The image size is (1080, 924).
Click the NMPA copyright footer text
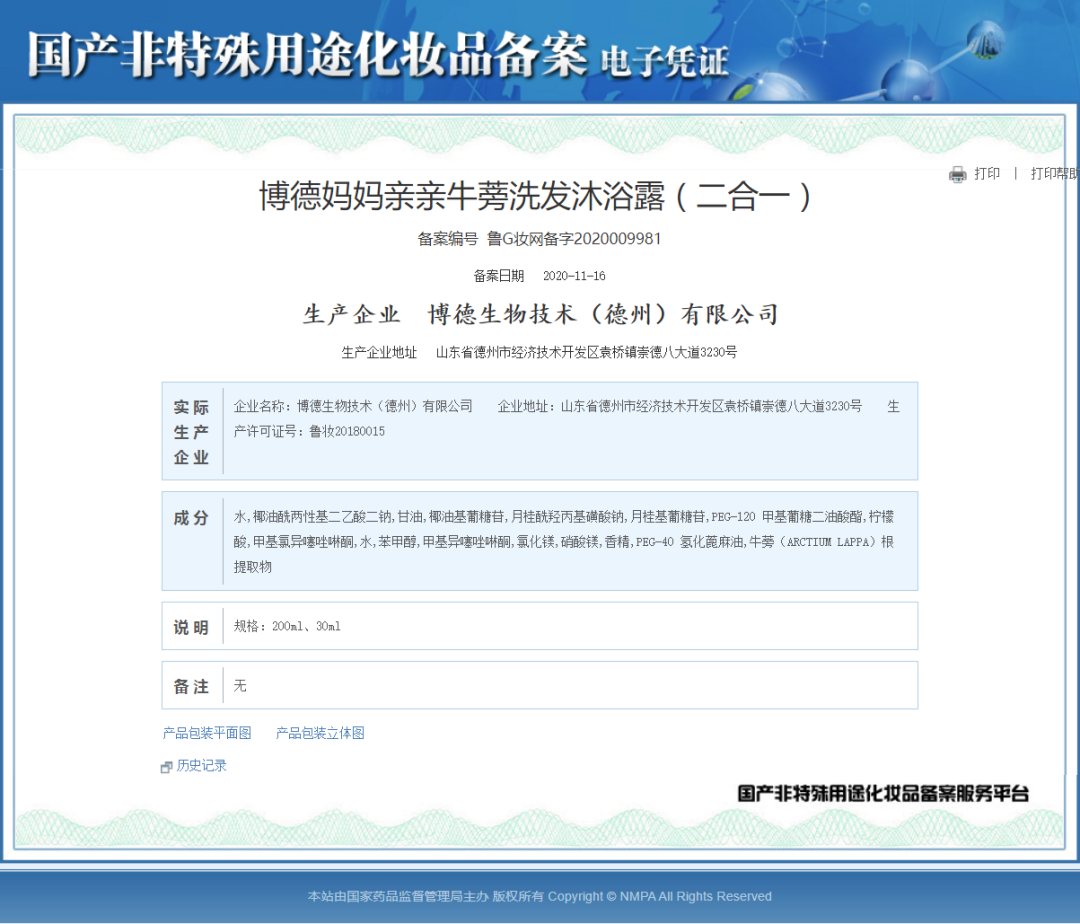(x=539, y=896)
